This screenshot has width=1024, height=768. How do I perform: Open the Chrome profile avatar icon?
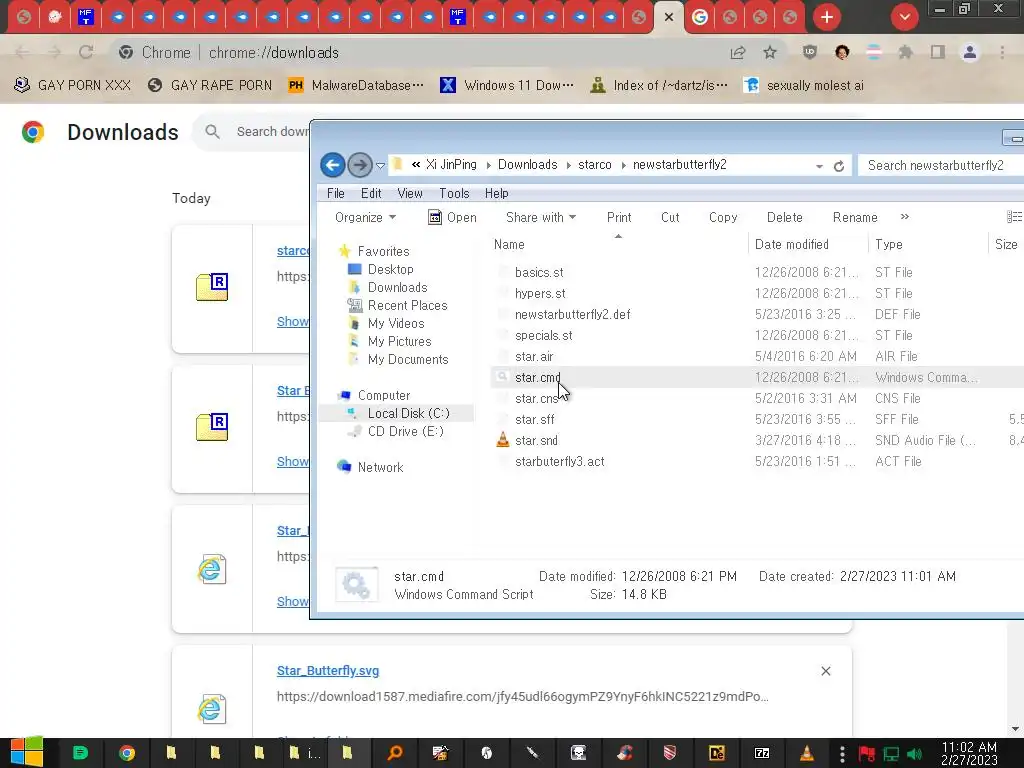click(970, 52)
